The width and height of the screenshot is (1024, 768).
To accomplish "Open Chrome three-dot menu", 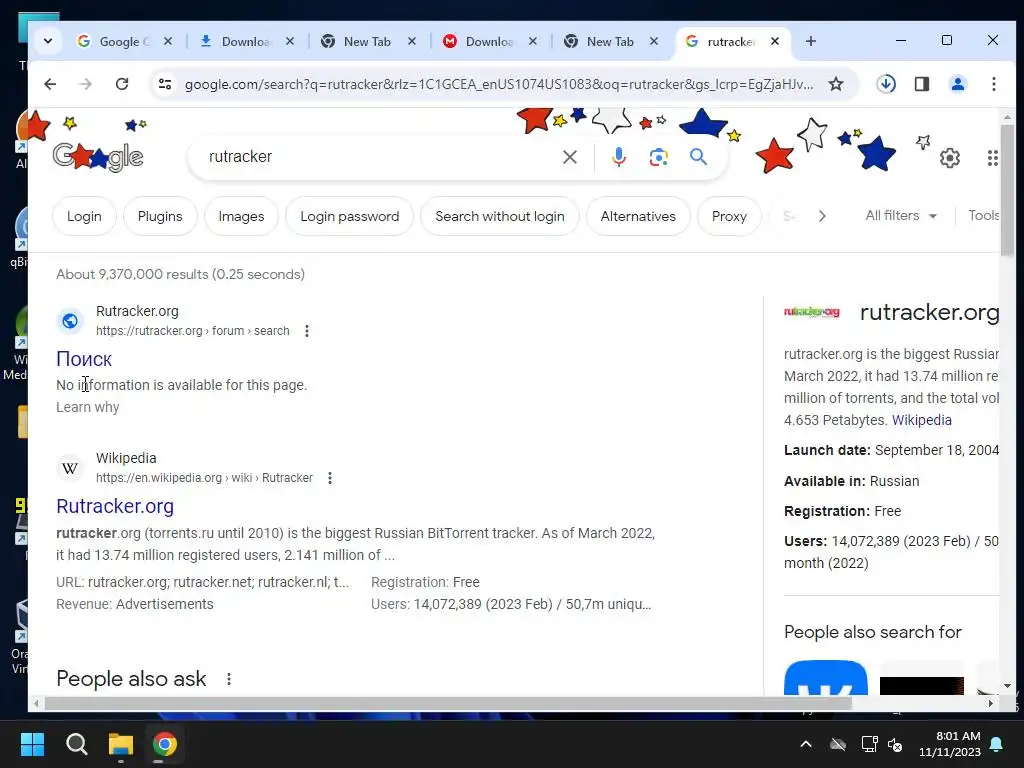I will 993,84.
